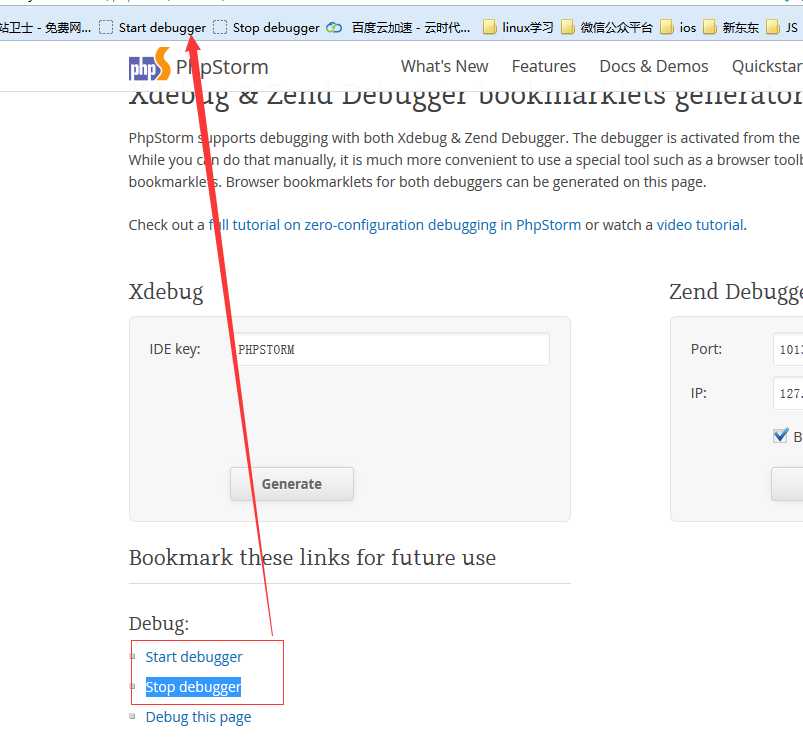Click the highlighted Stop debugger link
This screenshot has width=803, height=745.
193,687
